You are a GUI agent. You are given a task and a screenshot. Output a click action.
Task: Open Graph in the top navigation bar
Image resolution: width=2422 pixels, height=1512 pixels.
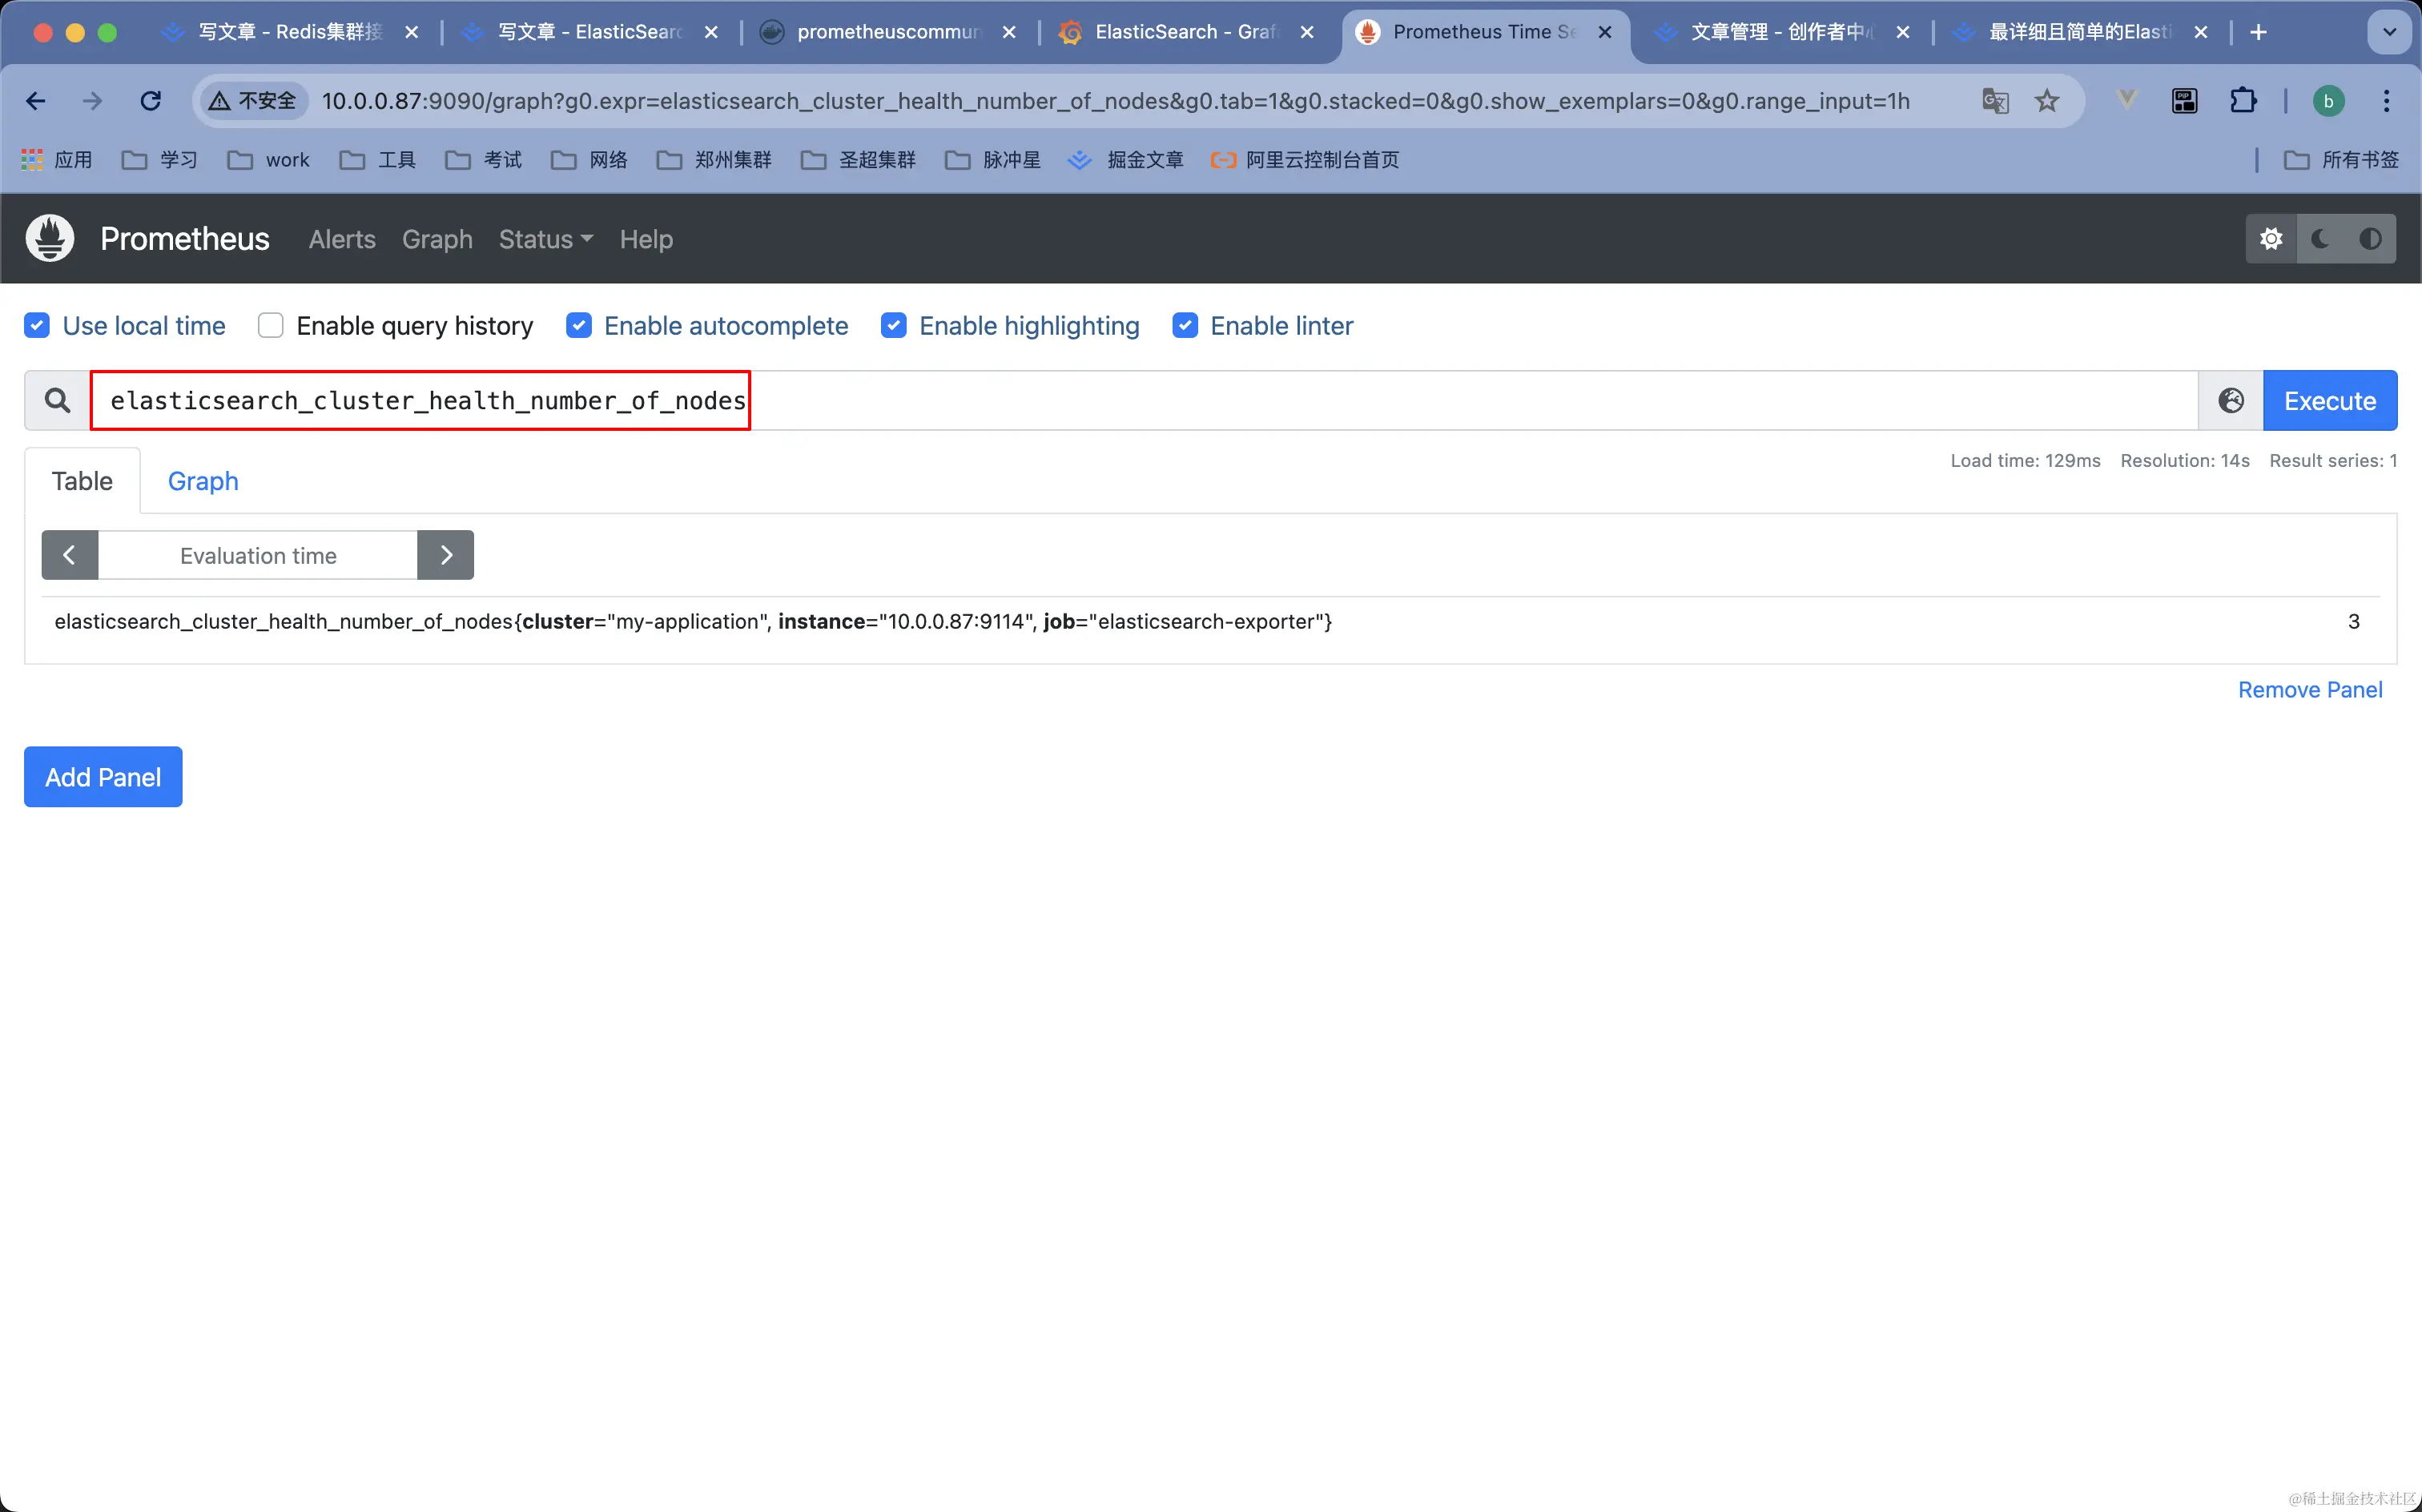437,239
